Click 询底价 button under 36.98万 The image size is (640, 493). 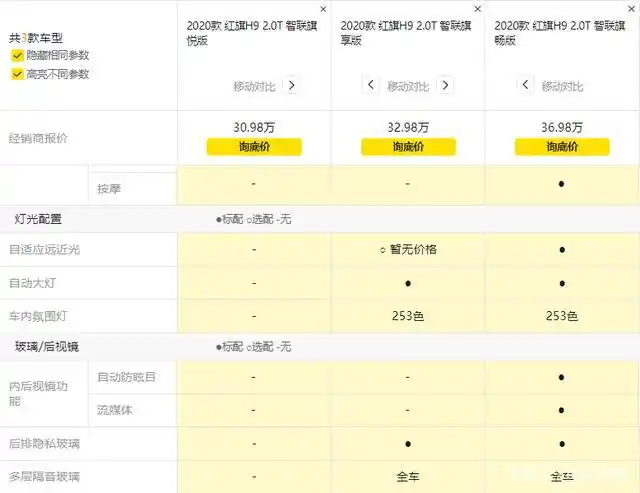click(x=562, y=147)
